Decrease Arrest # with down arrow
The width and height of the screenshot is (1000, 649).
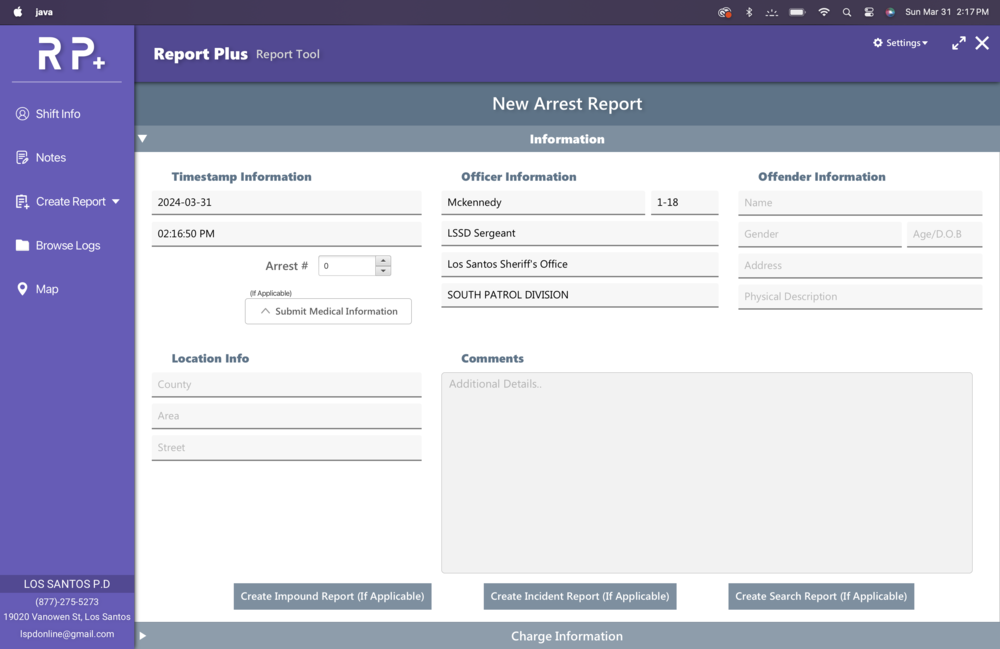tap(383, 271)
